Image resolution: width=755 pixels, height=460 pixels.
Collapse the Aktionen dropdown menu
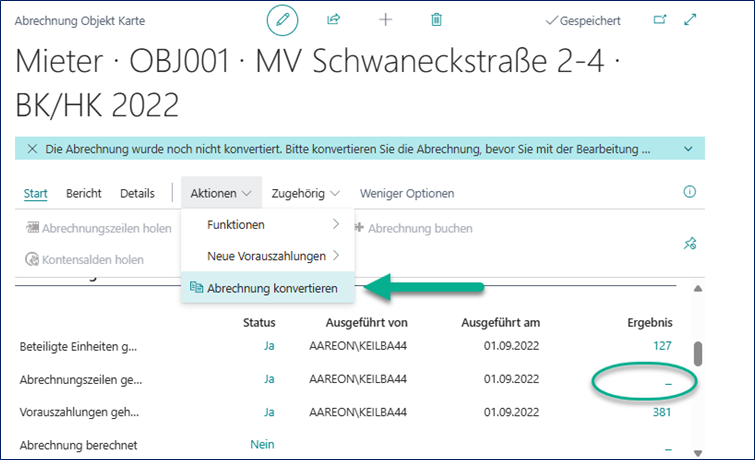point(221,193)
